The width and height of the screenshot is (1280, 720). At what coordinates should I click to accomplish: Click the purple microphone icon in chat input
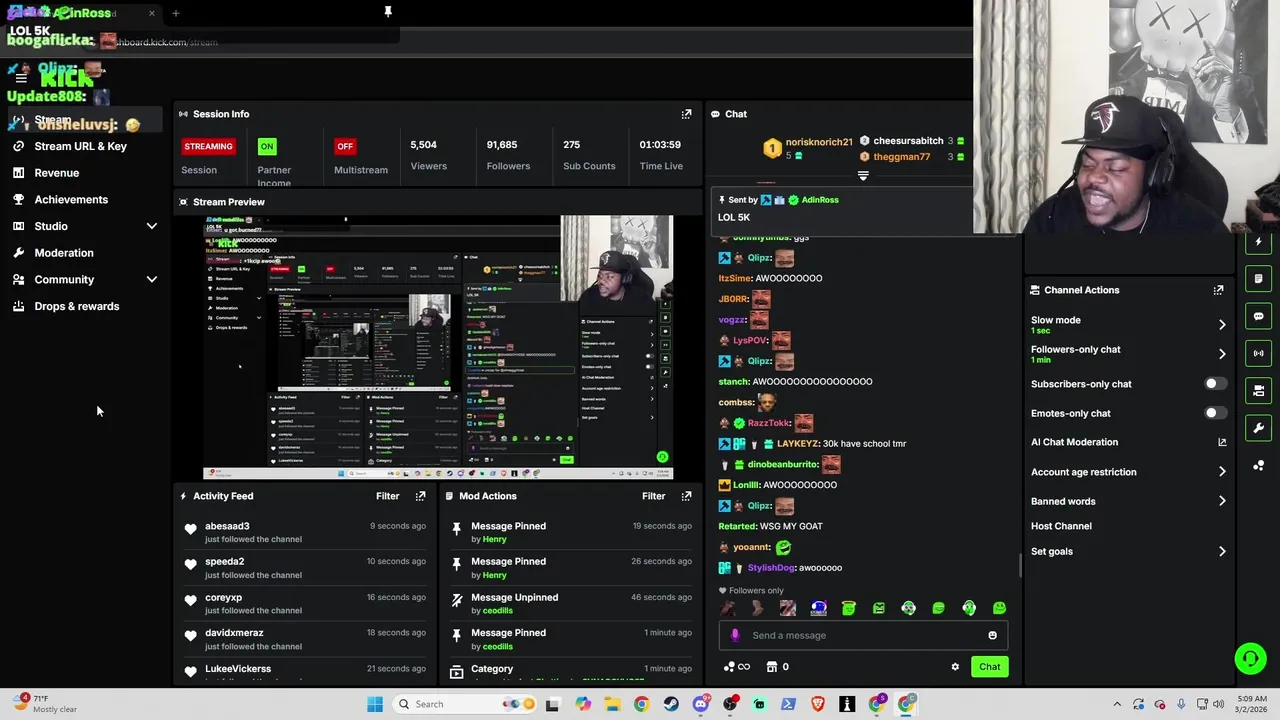pyautogui.click(x=735, y=635)
